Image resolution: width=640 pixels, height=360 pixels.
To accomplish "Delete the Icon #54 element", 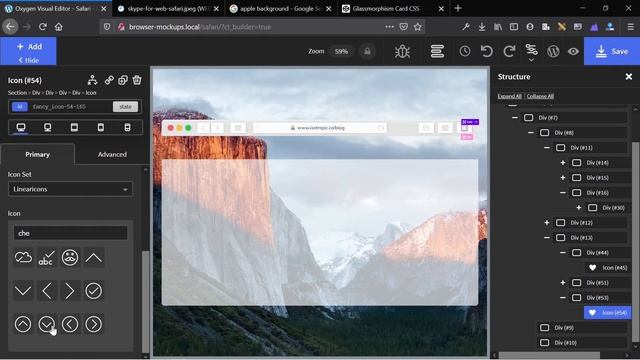I will (137, 80).
